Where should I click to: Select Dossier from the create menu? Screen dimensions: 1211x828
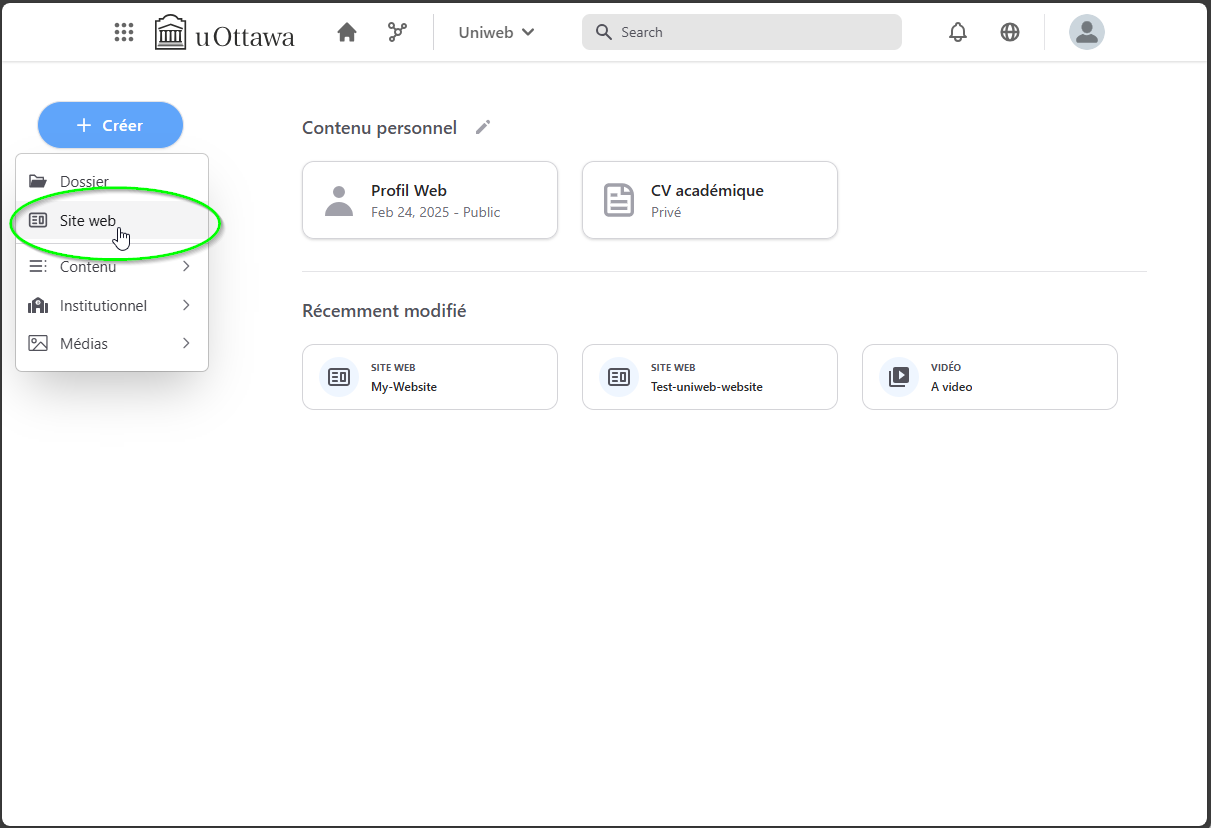coord(84,181)
